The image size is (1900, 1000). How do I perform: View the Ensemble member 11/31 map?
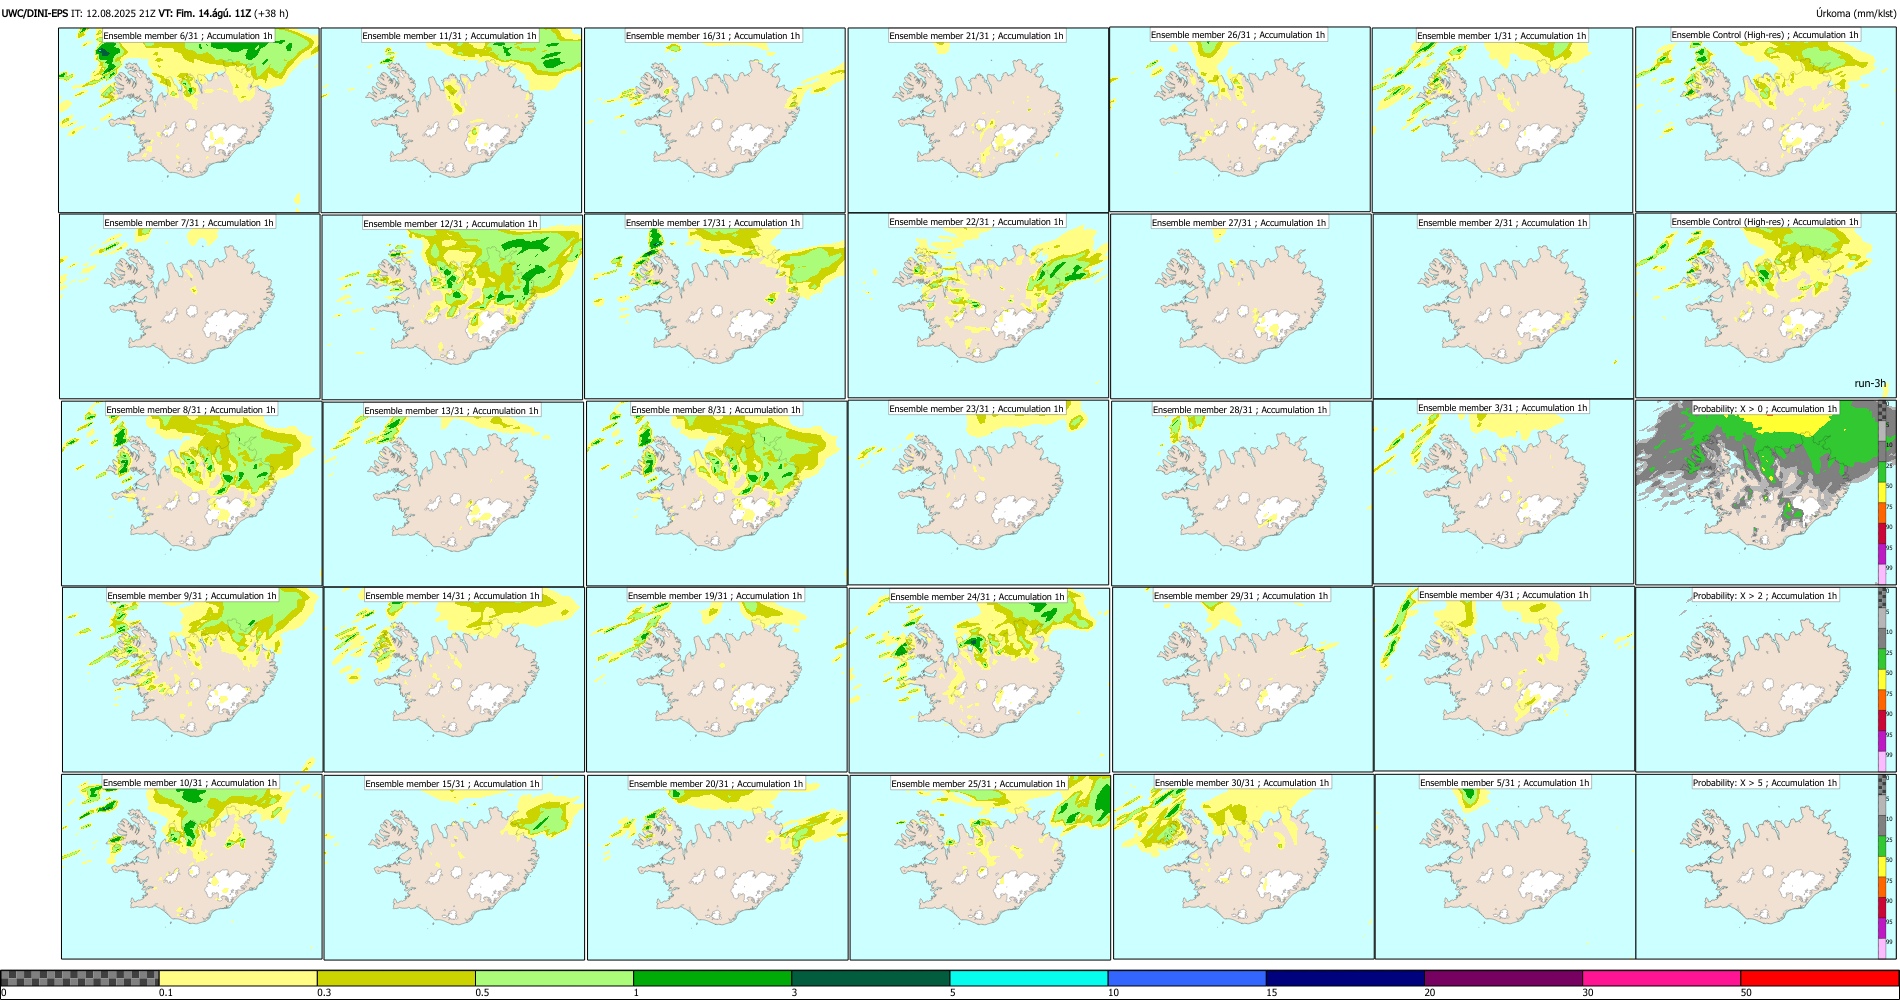451,120
